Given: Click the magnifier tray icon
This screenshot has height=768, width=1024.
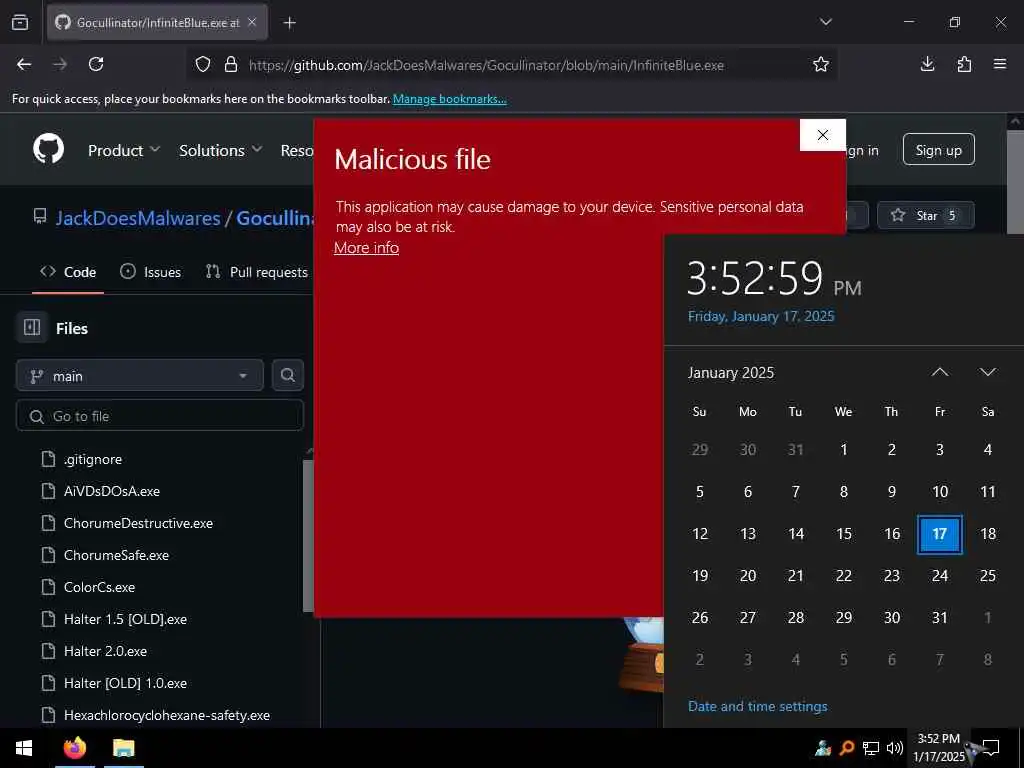Looking at the screenshot, I should point(847,748).
